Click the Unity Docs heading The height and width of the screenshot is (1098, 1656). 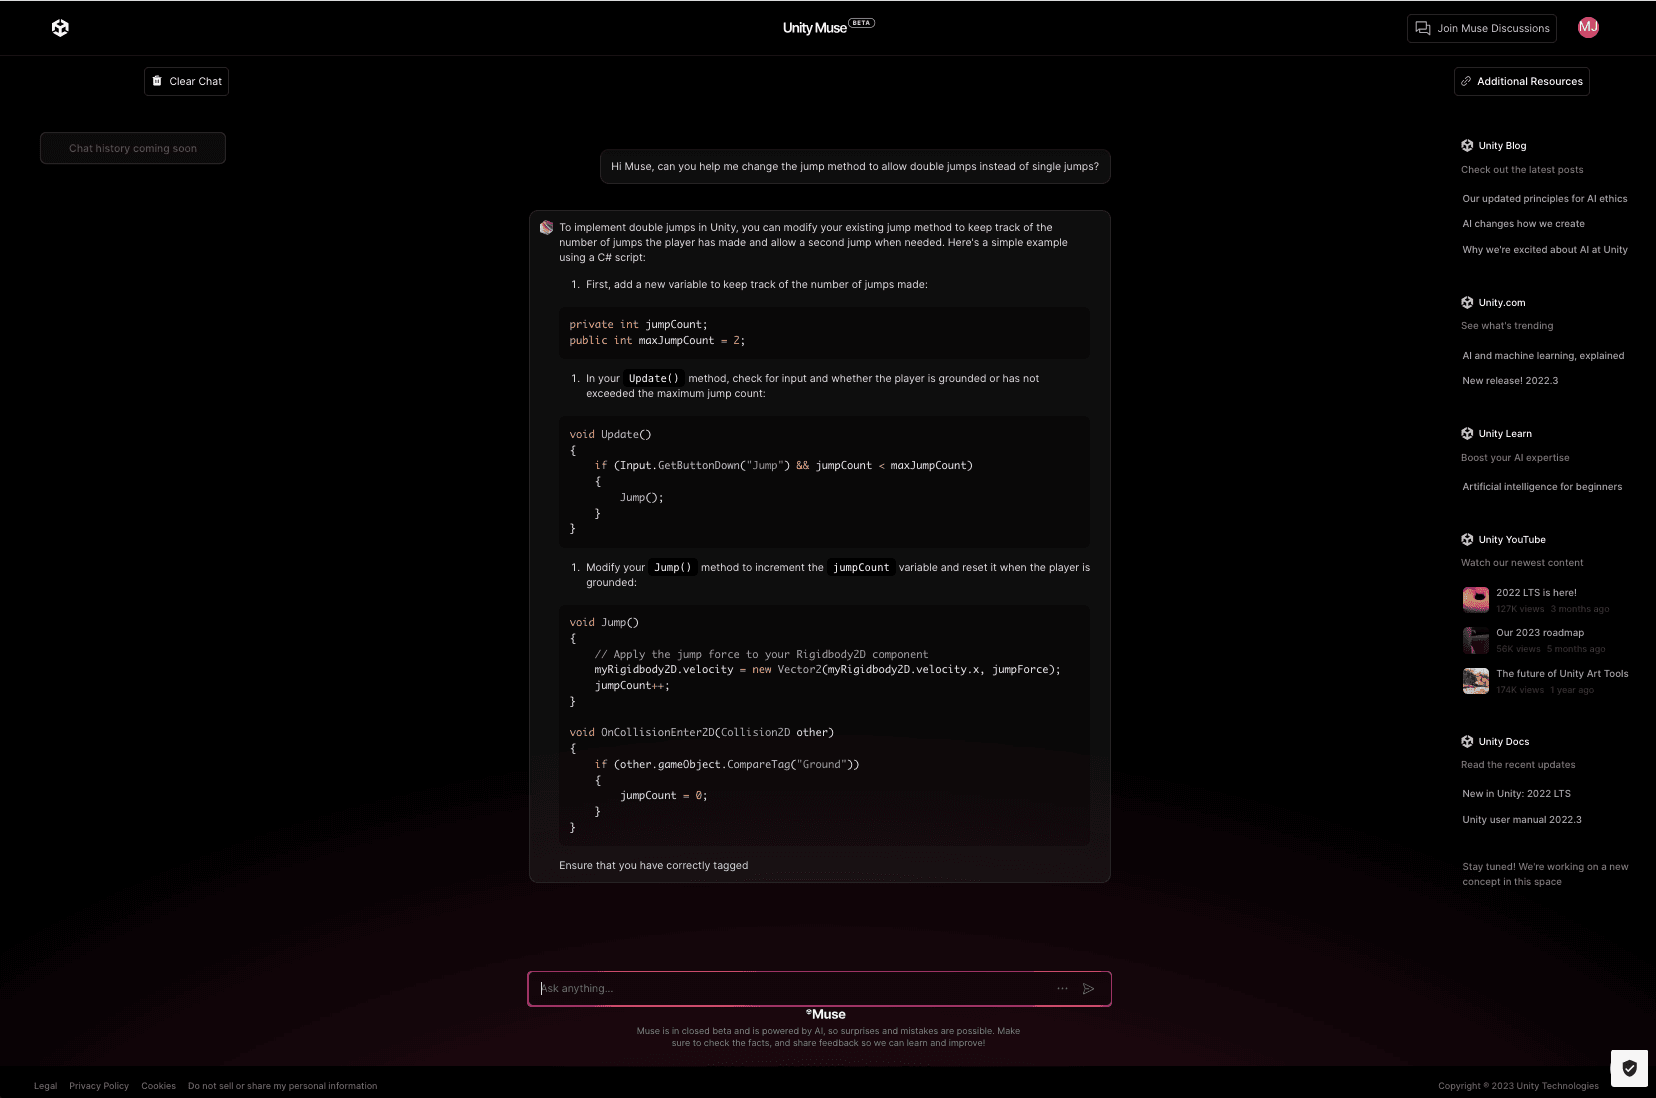(x=1504, y=742)
